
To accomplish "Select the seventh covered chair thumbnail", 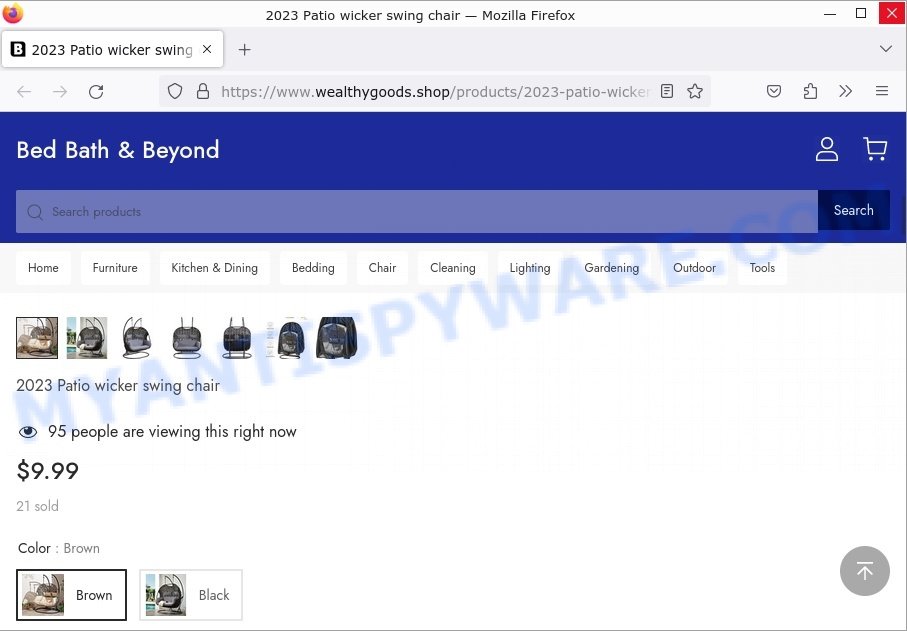I will click(x=337, y=338).
